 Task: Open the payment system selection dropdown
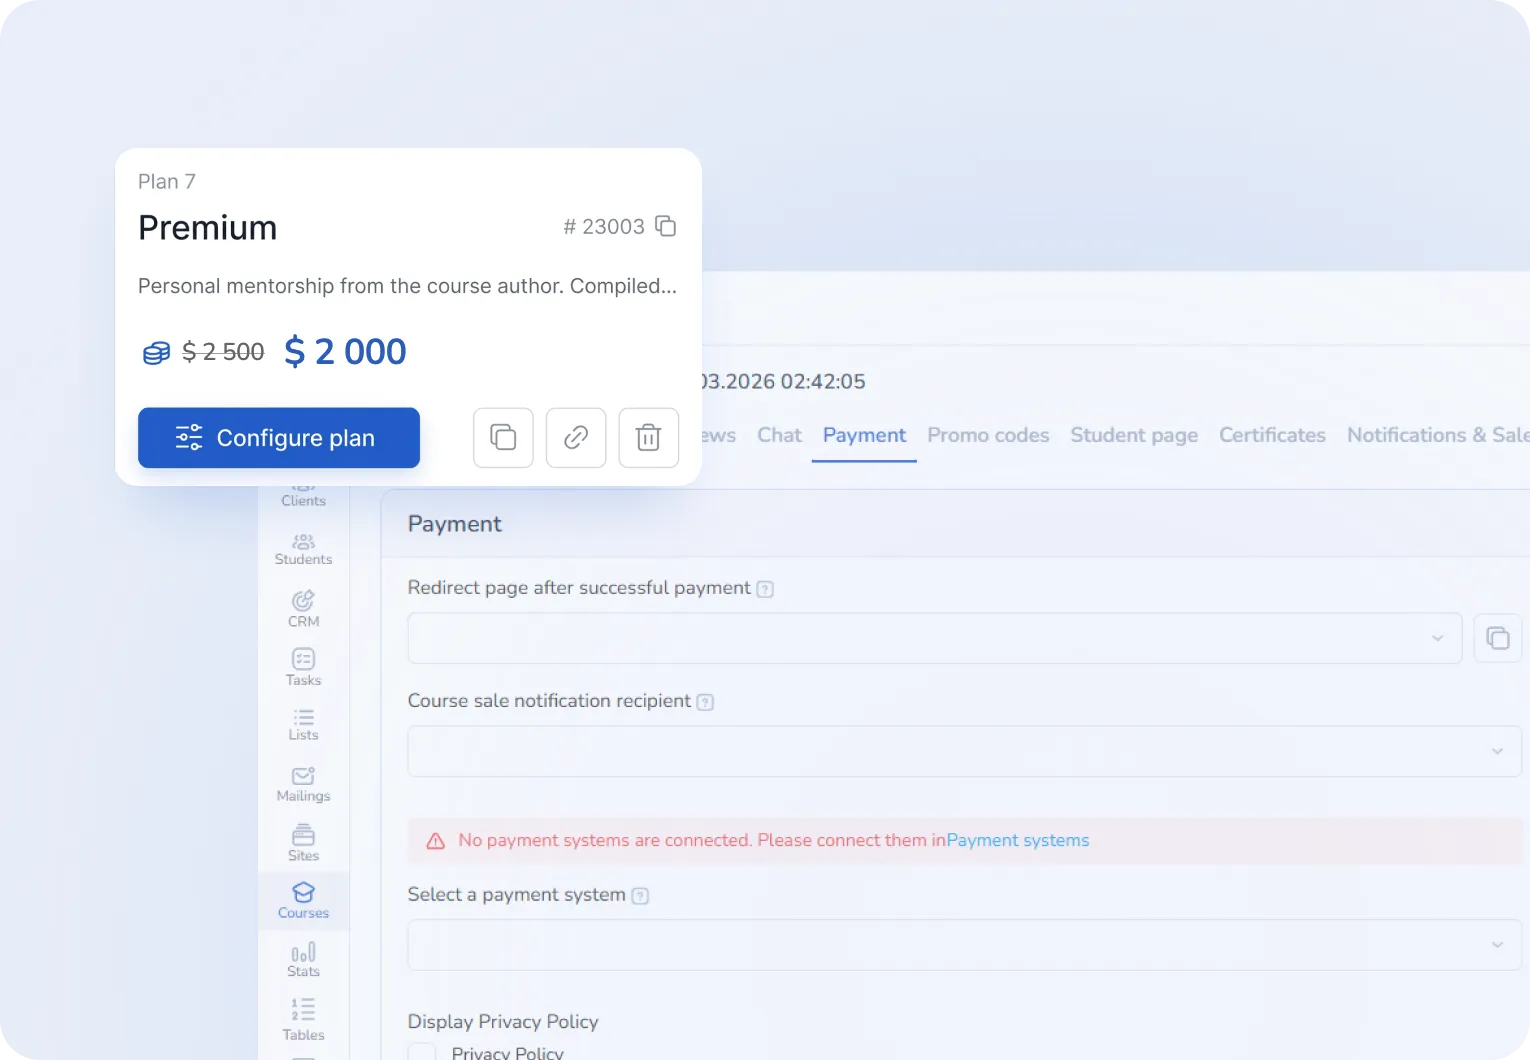tap(1497, 944)
